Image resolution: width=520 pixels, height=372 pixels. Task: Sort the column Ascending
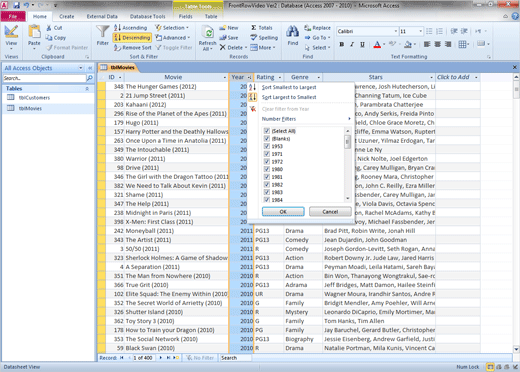pos(131,28)
